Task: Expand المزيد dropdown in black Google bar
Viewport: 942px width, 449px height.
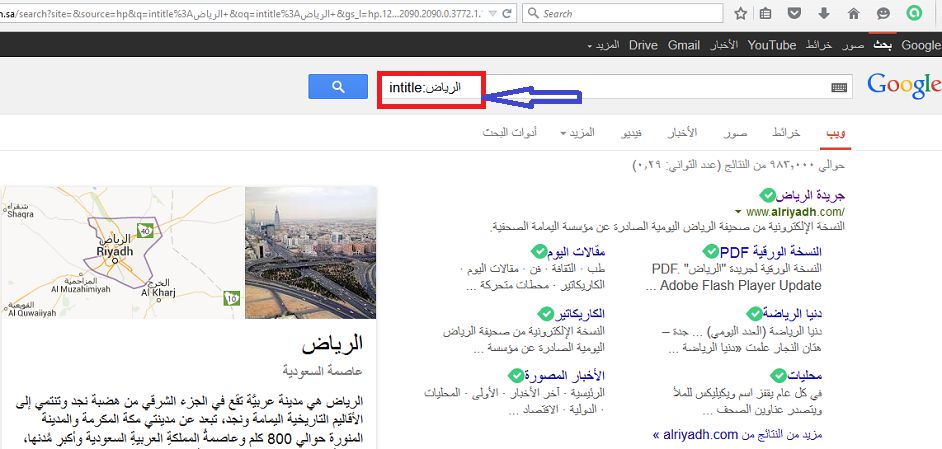Action: tap(603, 46)
